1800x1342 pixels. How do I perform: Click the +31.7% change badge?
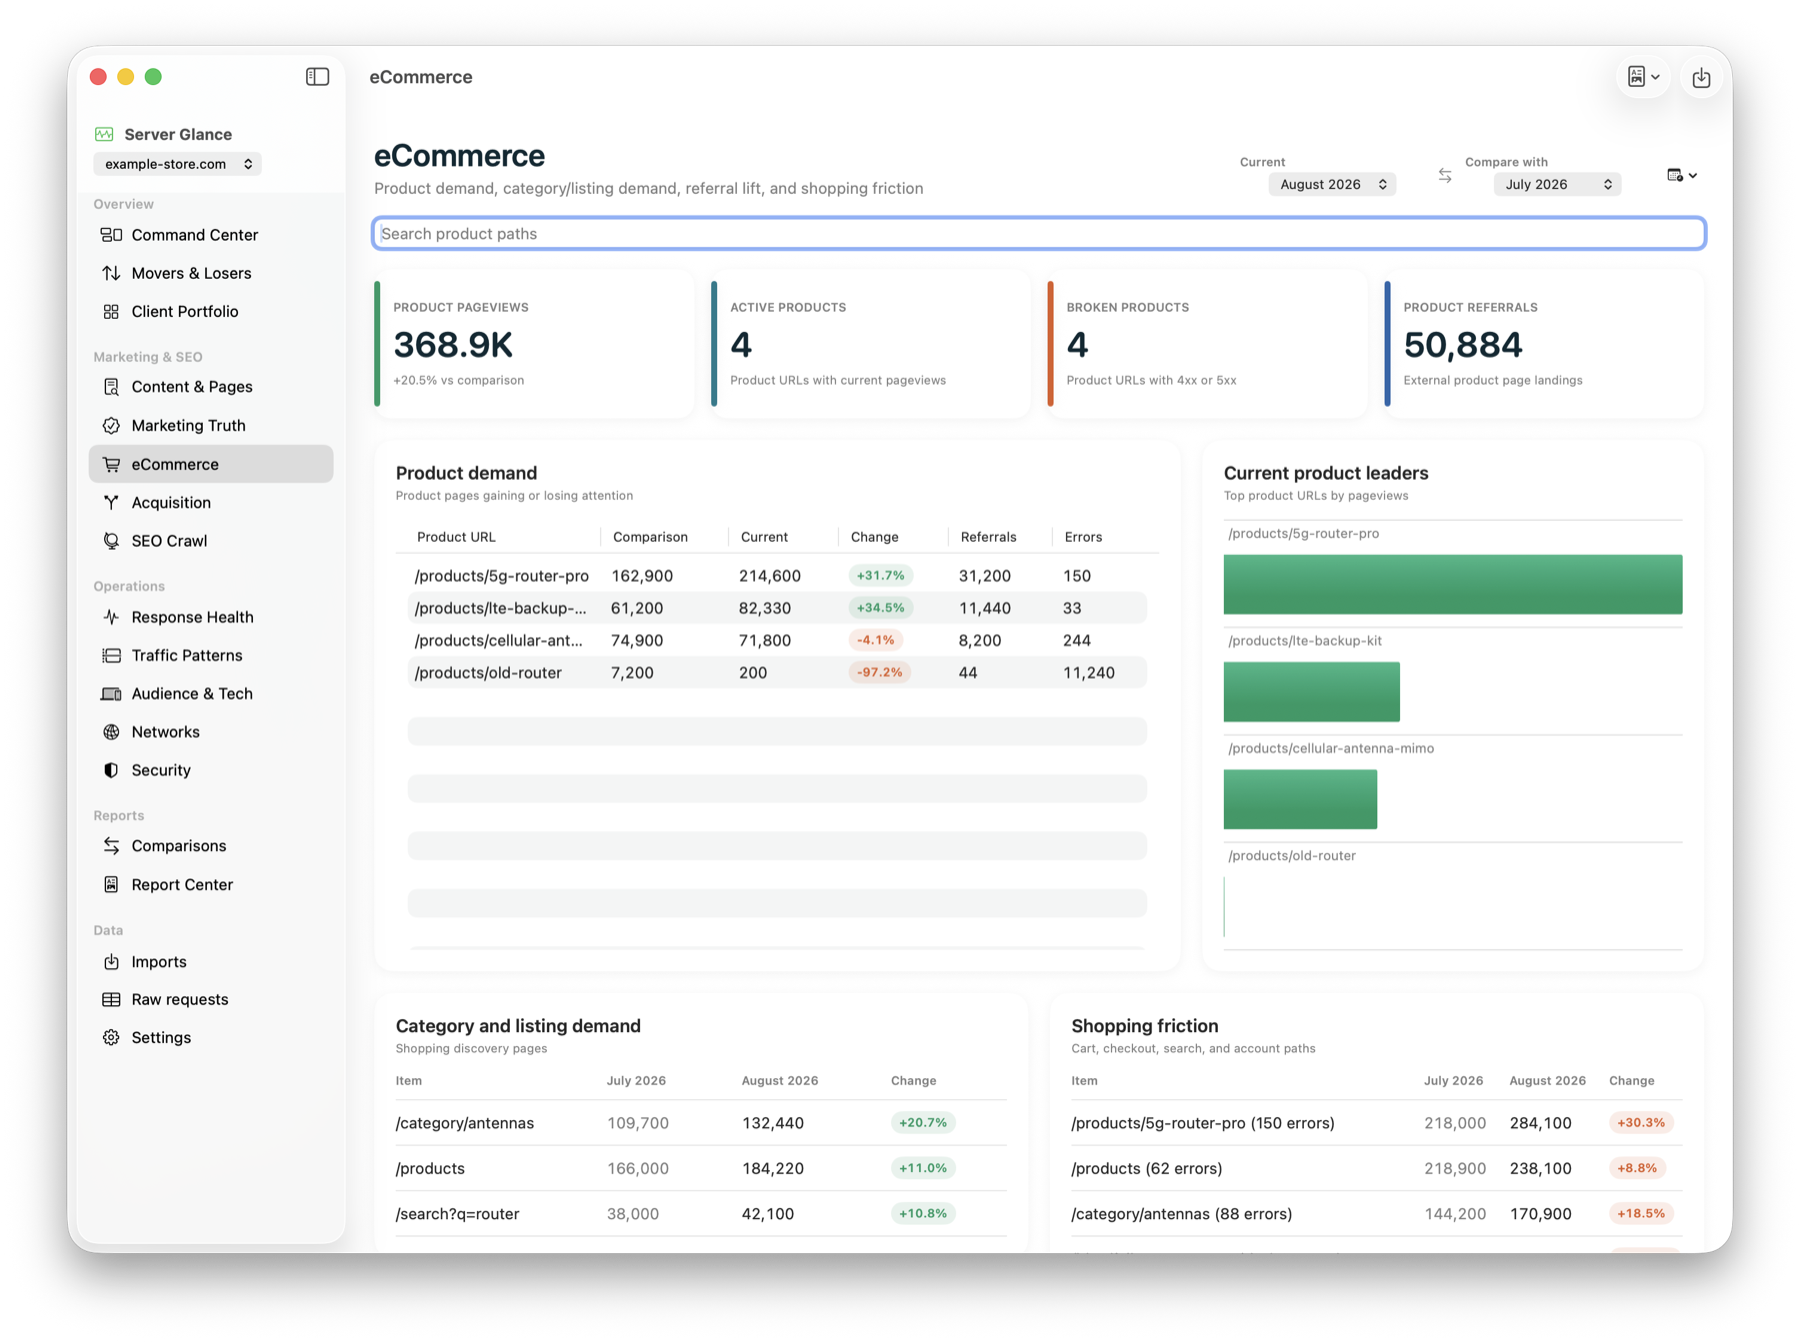(880, 576)
